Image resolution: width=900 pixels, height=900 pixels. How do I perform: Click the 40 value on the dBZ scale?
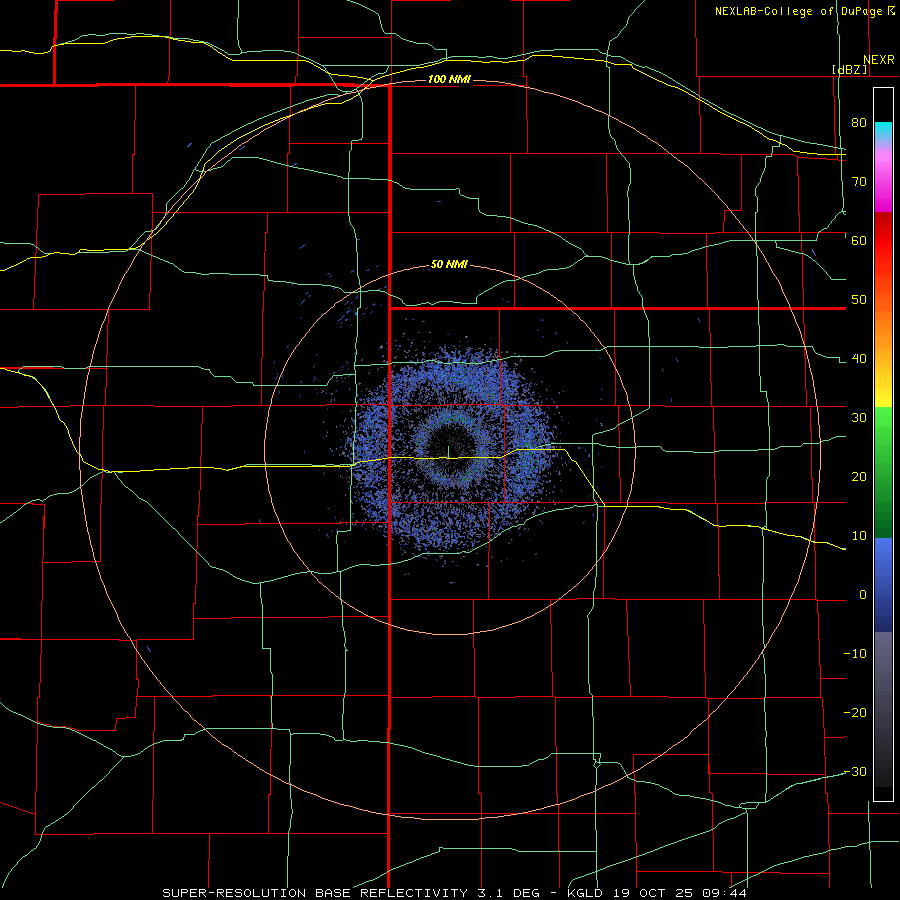coord(859,359)
